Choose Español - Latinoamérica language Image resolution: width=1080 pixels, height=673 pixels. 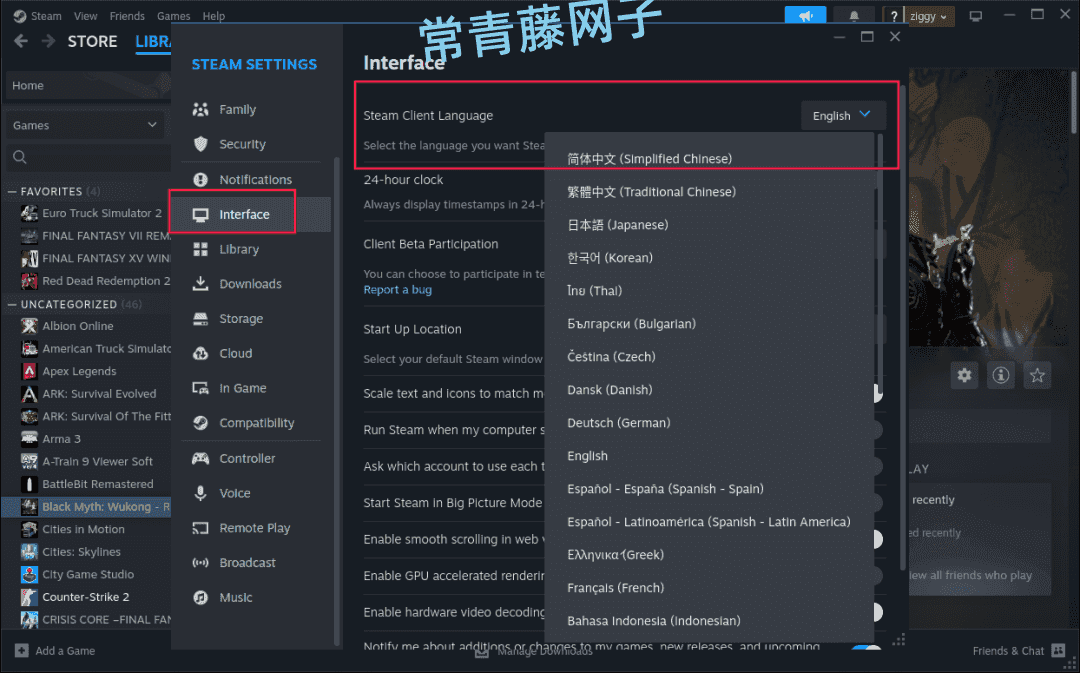coord(709,521)
